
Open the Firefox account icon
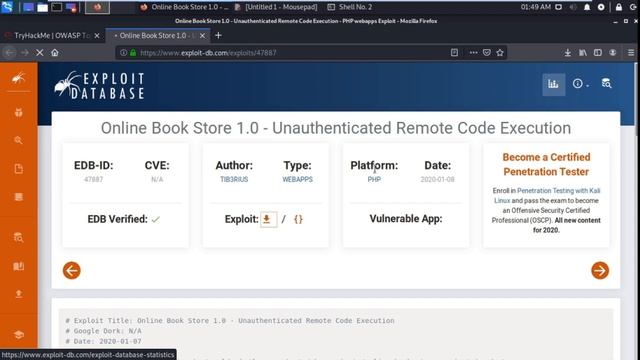613,53
